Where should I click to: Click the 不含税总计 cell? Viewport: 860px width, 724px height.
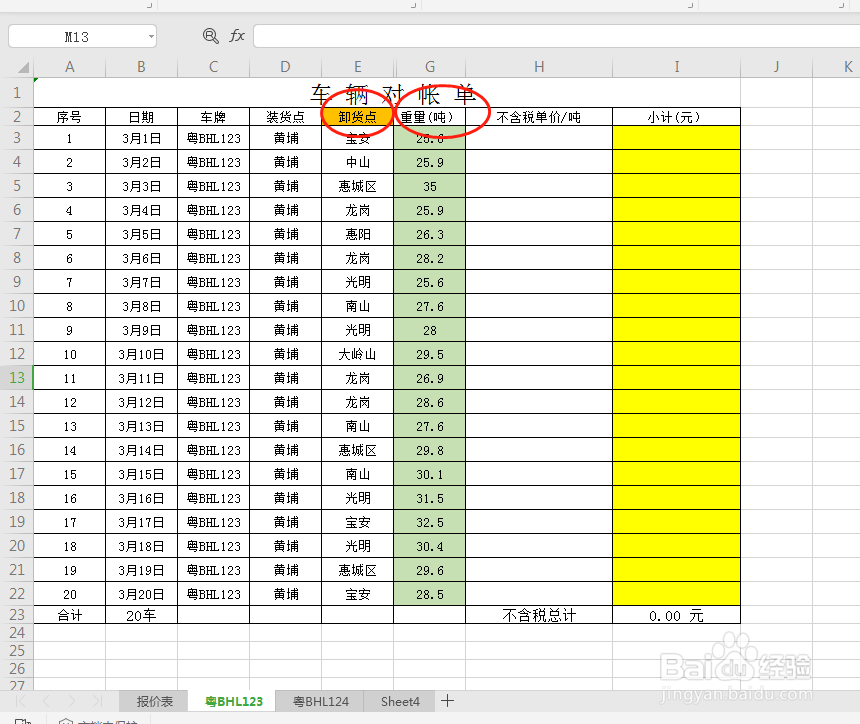click(x=539, y=615)
